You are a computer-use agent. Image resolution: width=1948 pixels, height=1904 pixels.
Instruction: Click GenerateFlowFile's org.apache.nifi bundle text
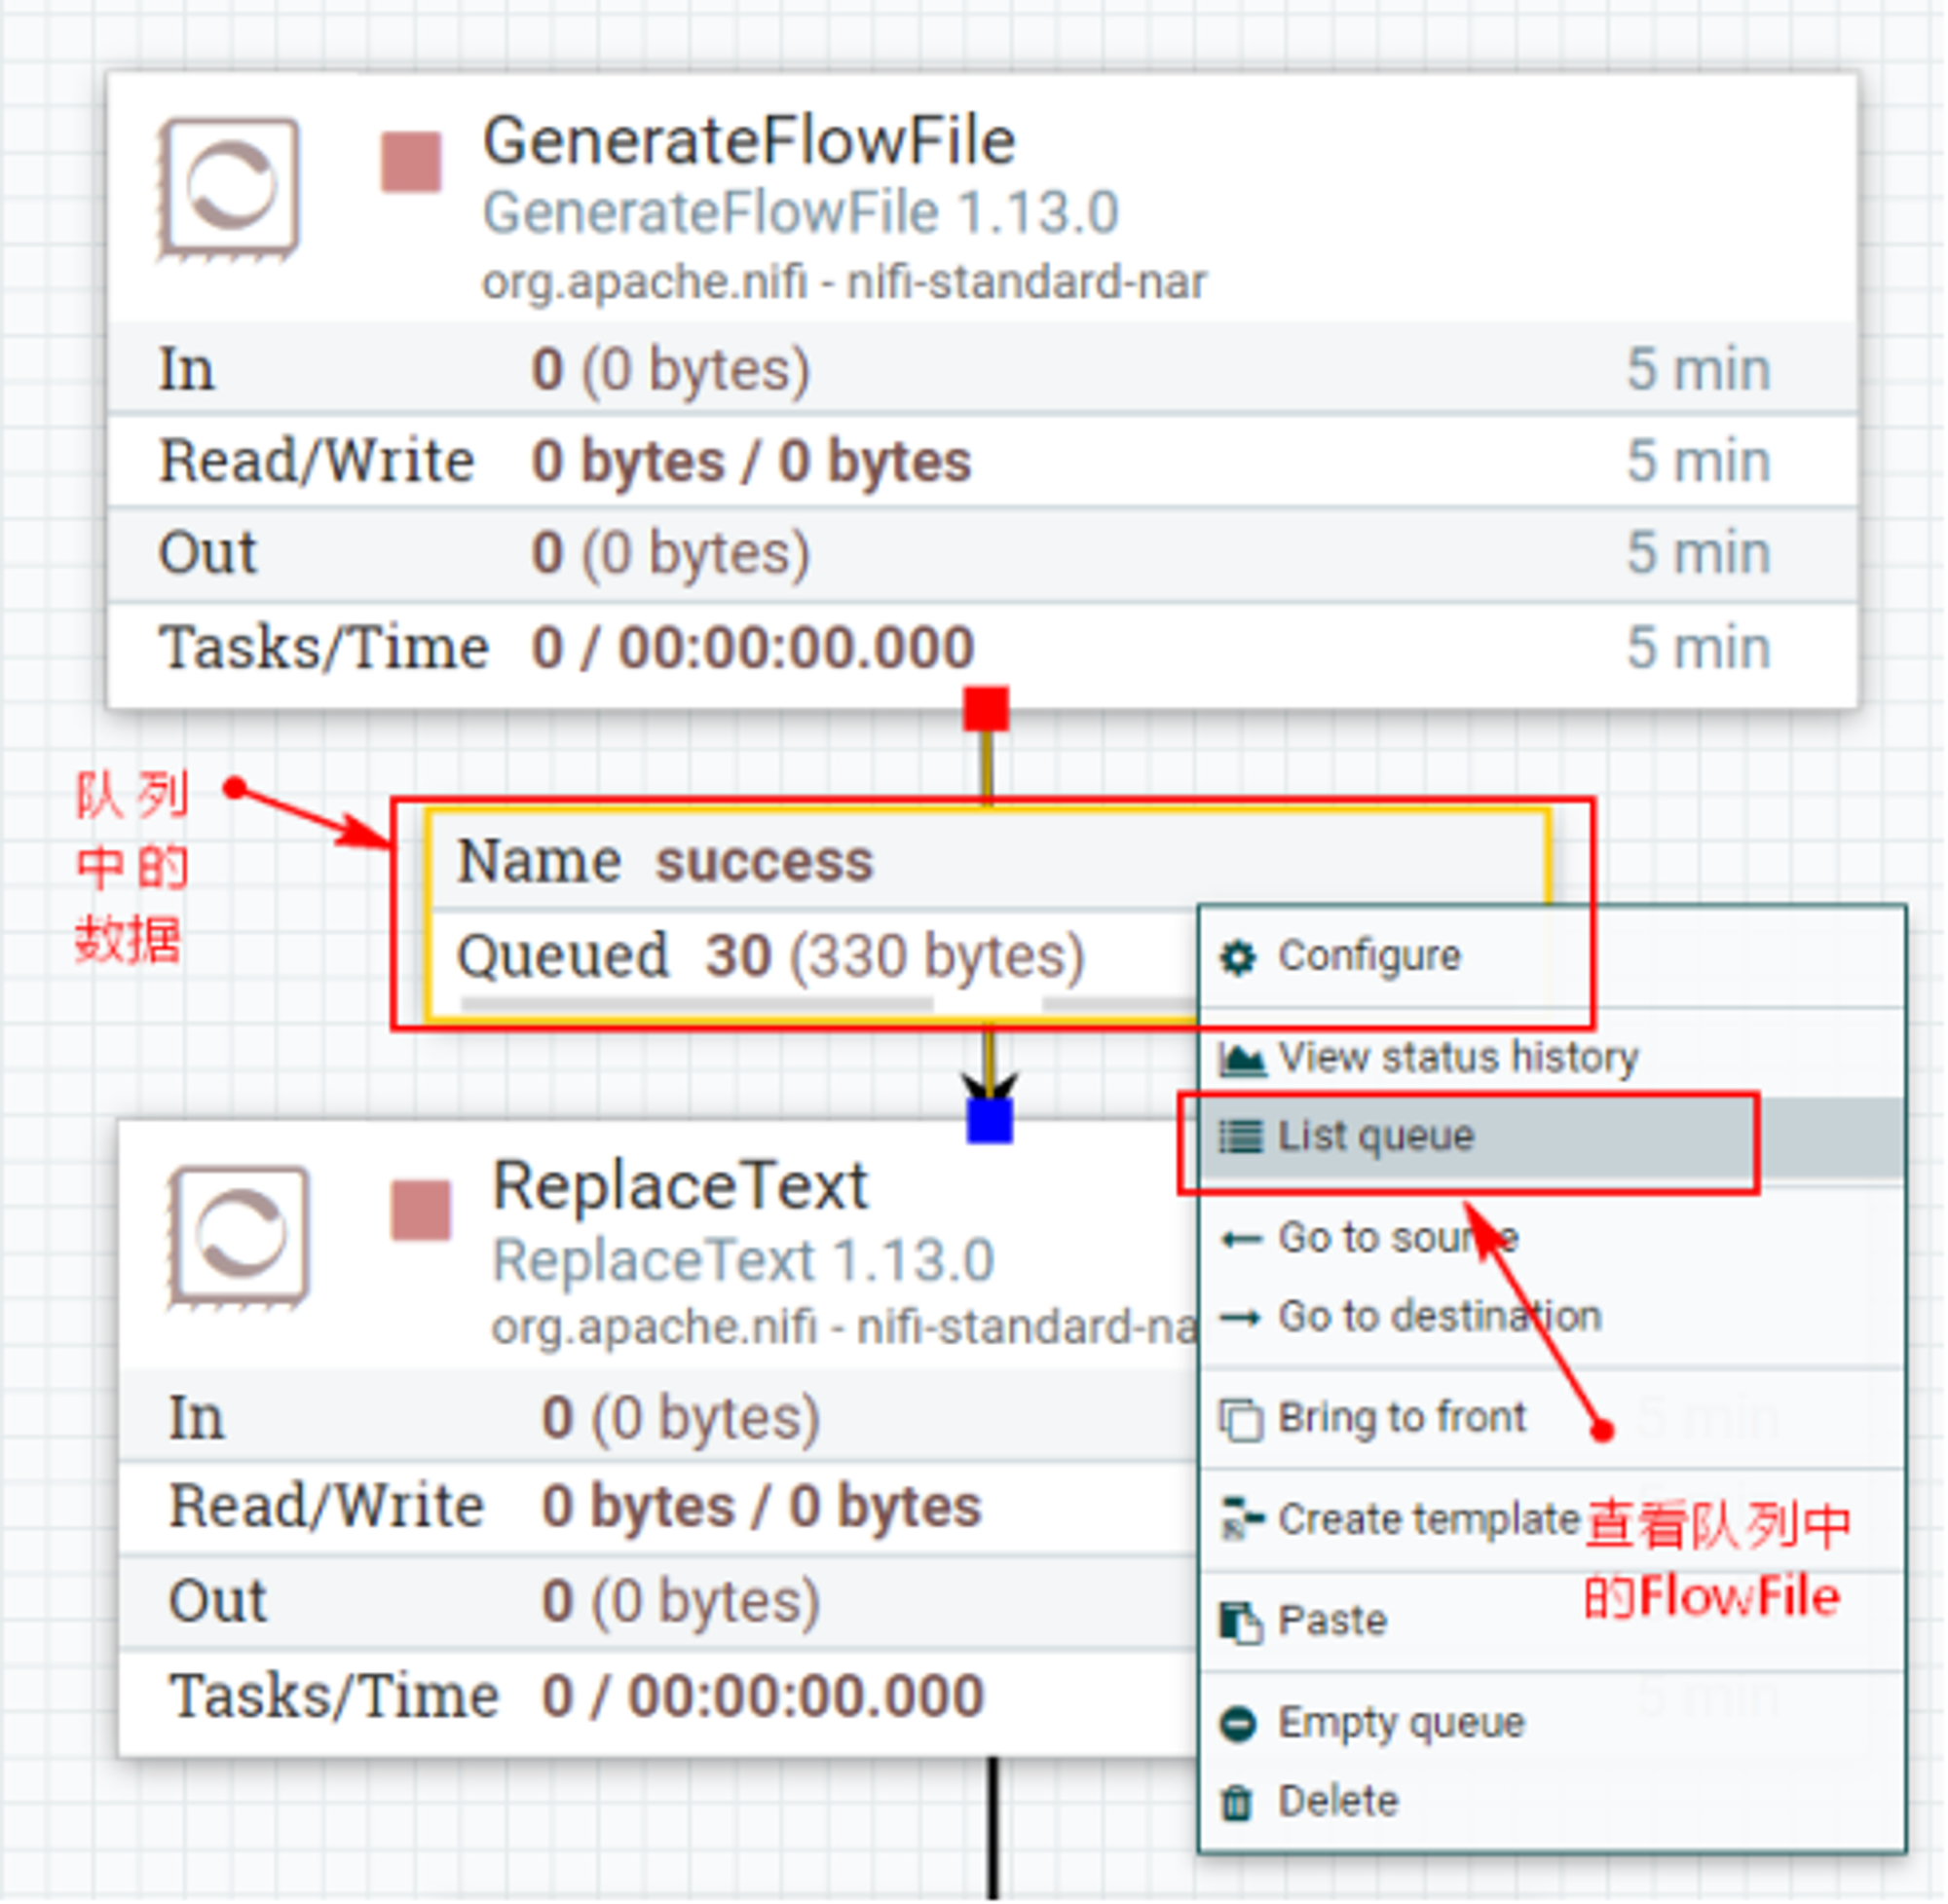(x=846, y=283)
